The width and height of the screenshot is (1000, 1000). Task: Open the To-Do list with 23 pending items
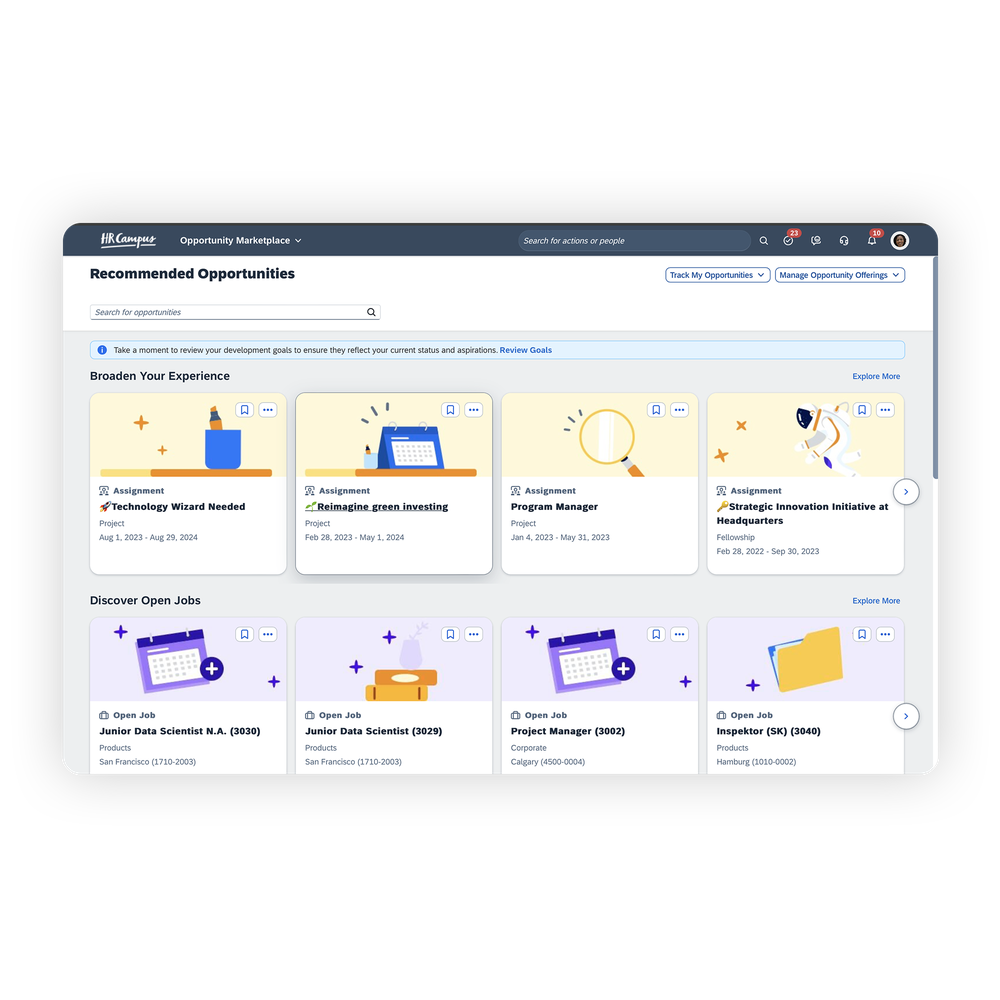tap(789, 240)
